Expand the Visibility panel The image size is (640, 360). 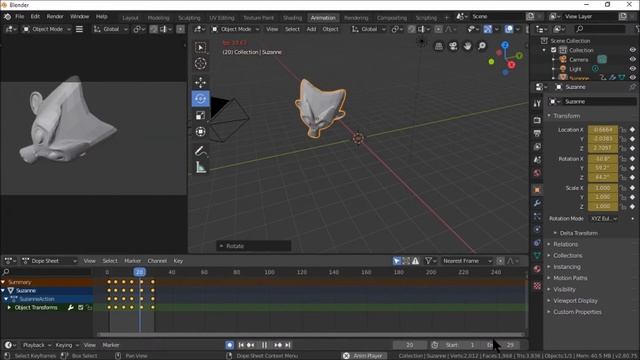coord(549,289)
